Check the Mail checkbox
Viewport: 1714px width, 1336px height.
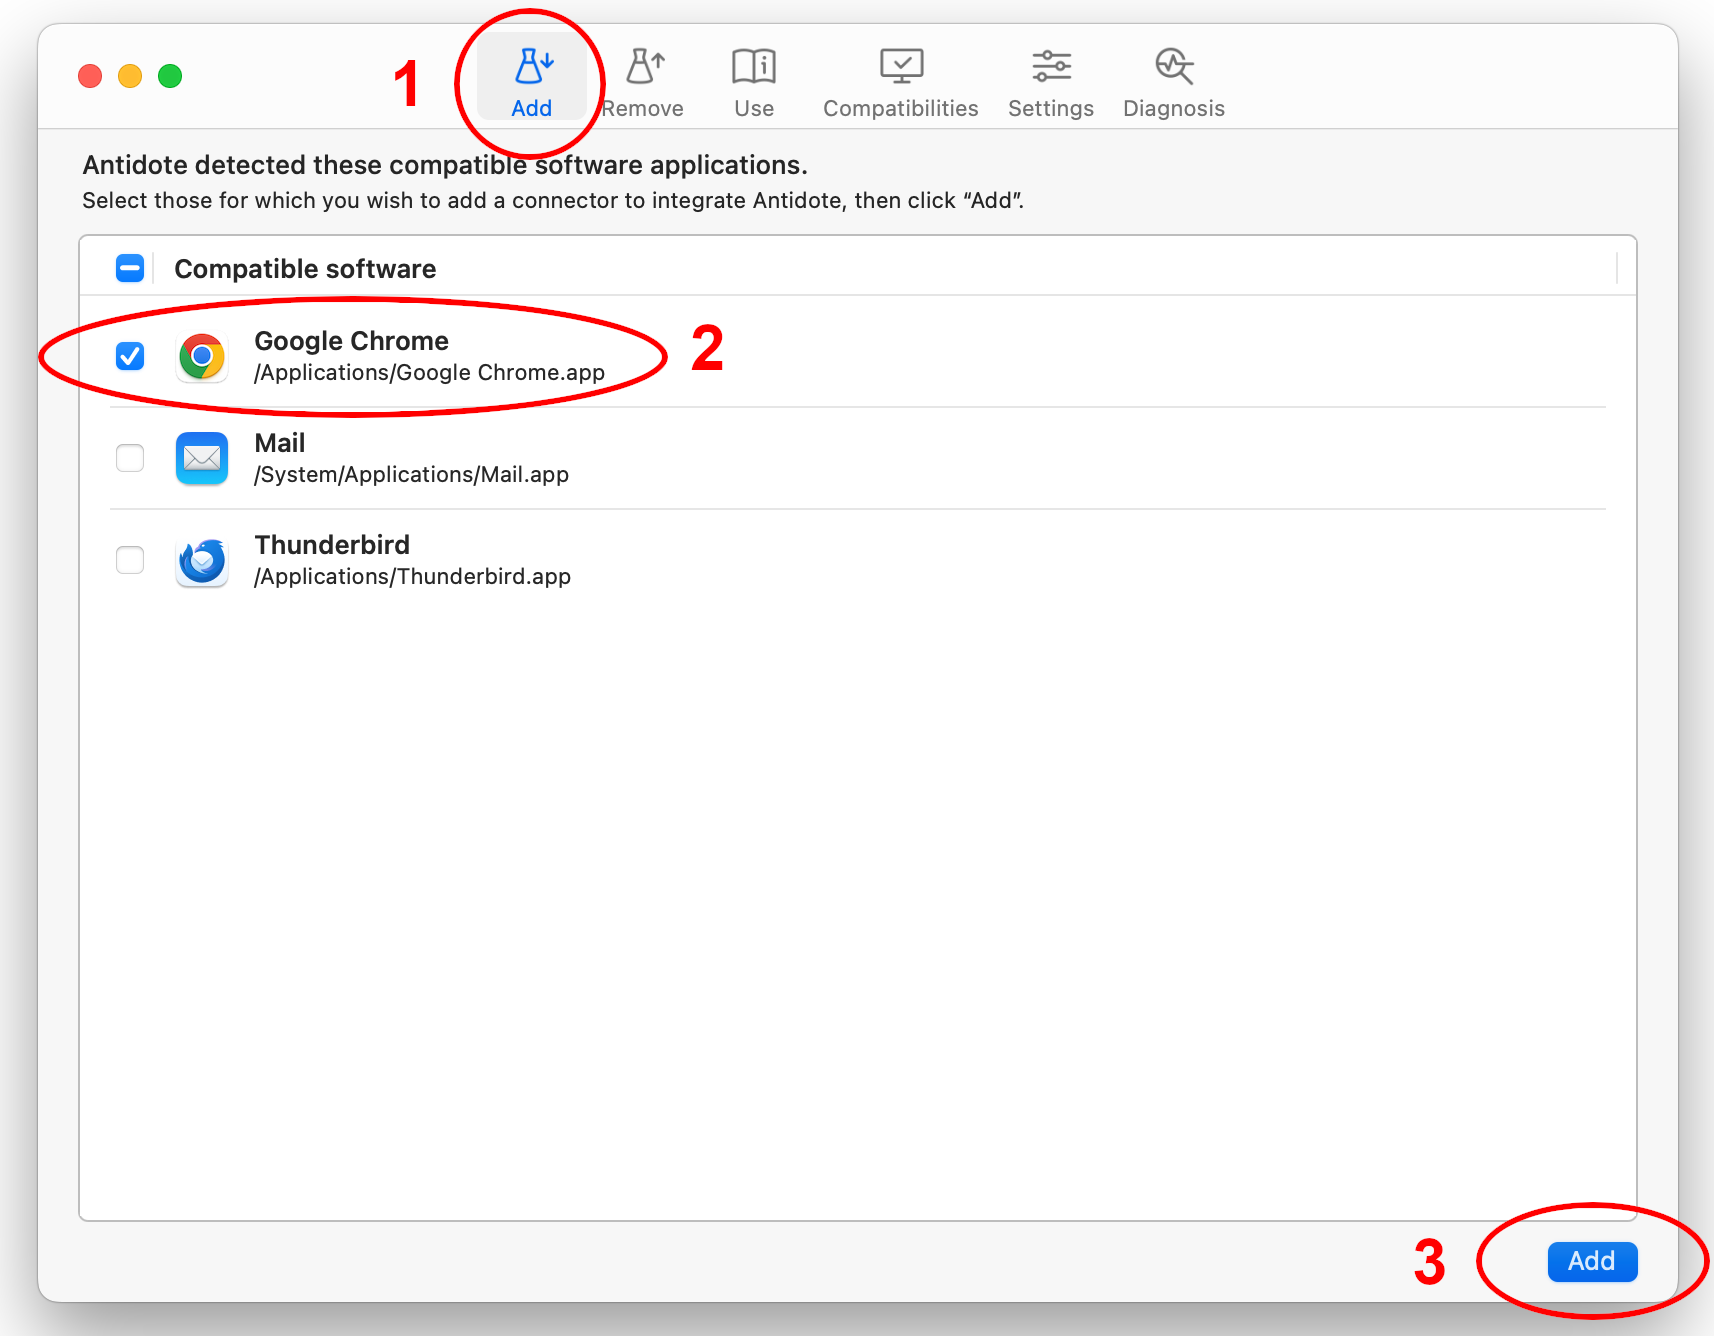tap(130, 458)
